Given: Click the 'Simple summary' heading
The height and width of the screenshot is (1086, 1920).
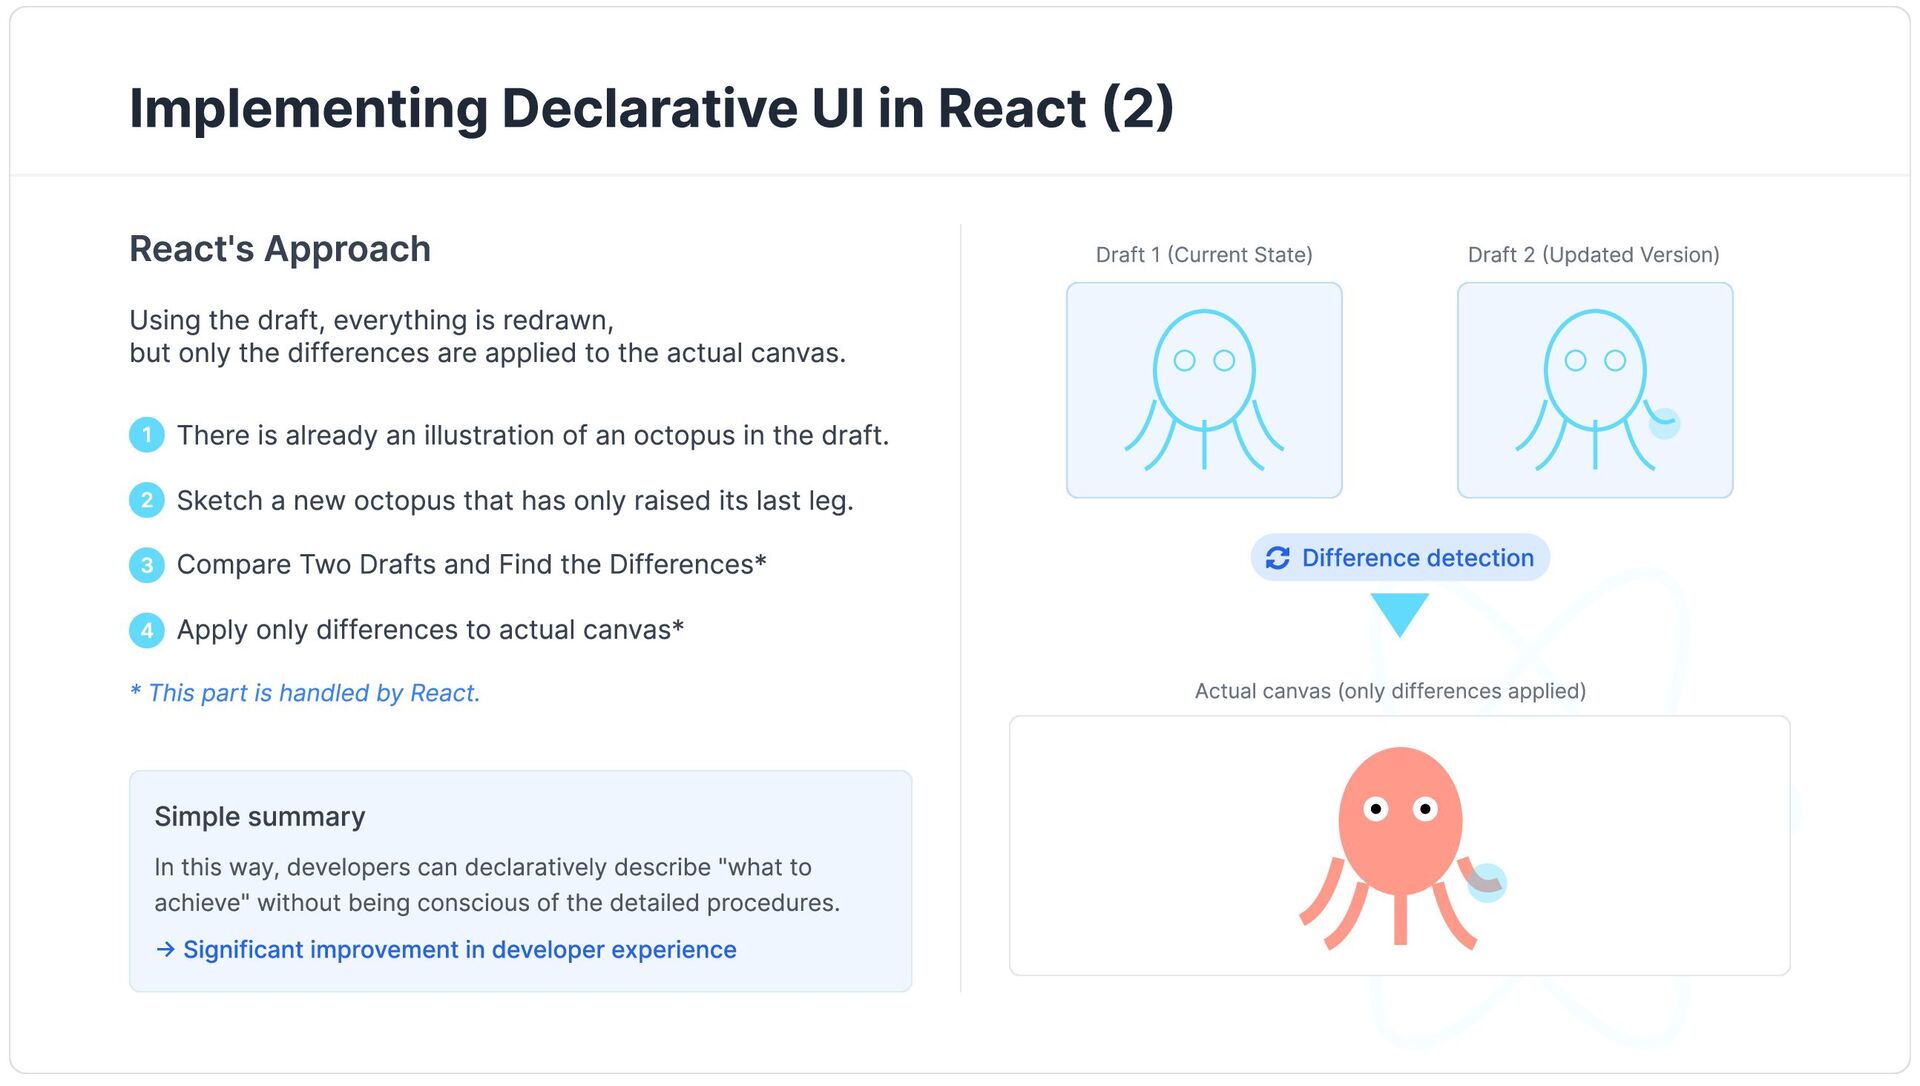Looking at the screenshot, I should coord(260,817).
